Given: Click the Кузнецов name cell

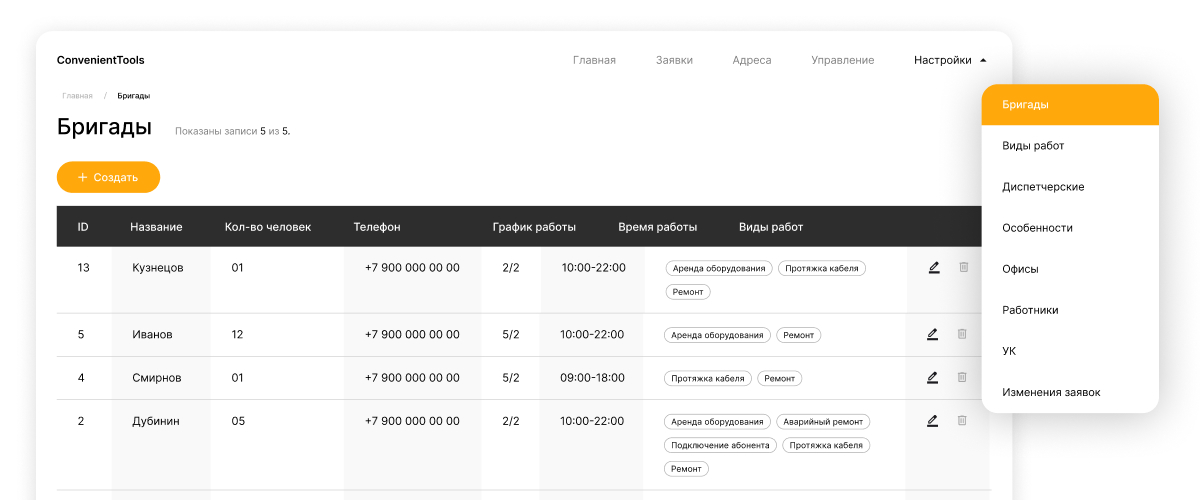Looking at the screenshot, I should (158, 268).
